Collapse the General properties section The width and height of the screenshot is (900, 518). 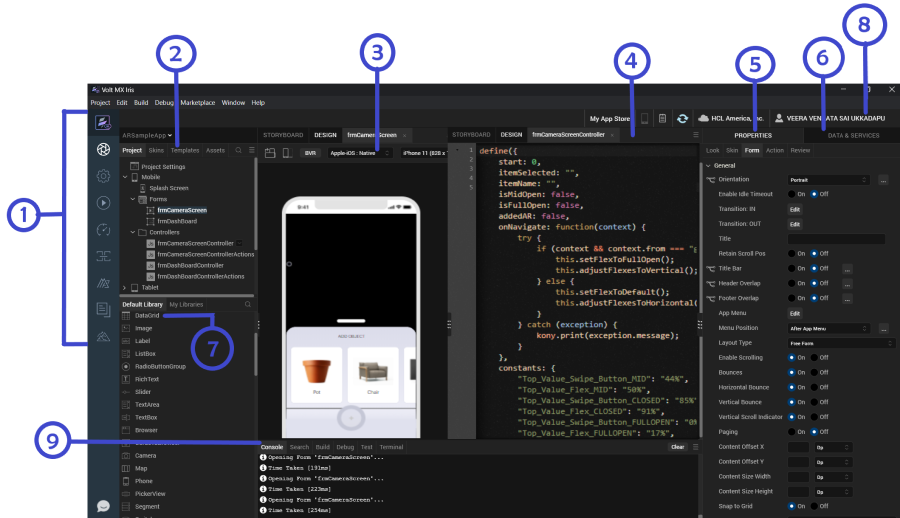tap(708, 165)
